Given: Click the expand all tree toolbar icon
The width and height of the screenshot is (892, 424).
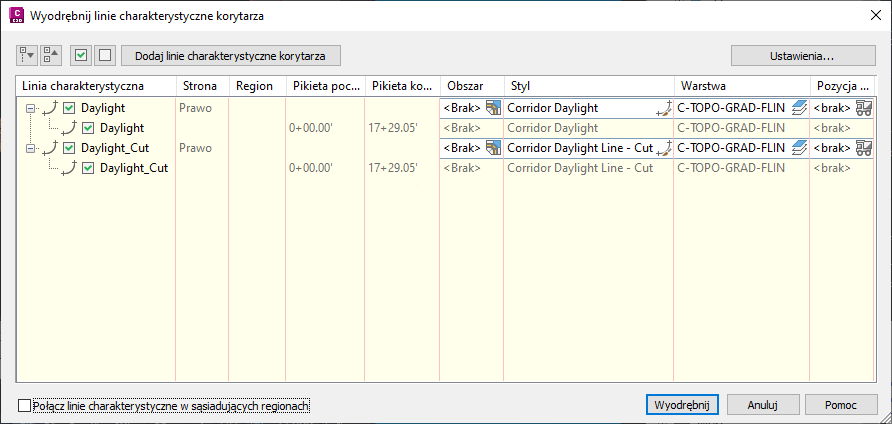Looking at the screenshot, I should coord(27,55).
